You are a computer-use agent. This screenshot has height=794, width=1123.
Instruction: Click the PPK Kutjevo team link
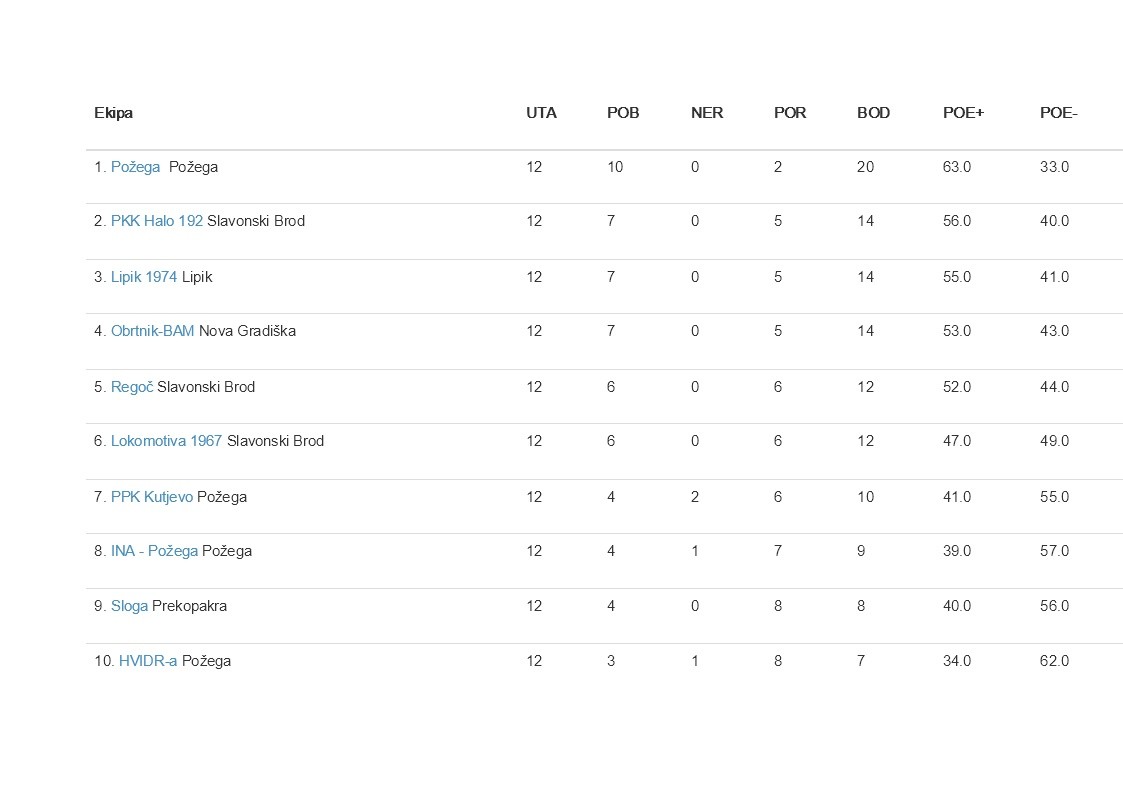click(151, 497)
